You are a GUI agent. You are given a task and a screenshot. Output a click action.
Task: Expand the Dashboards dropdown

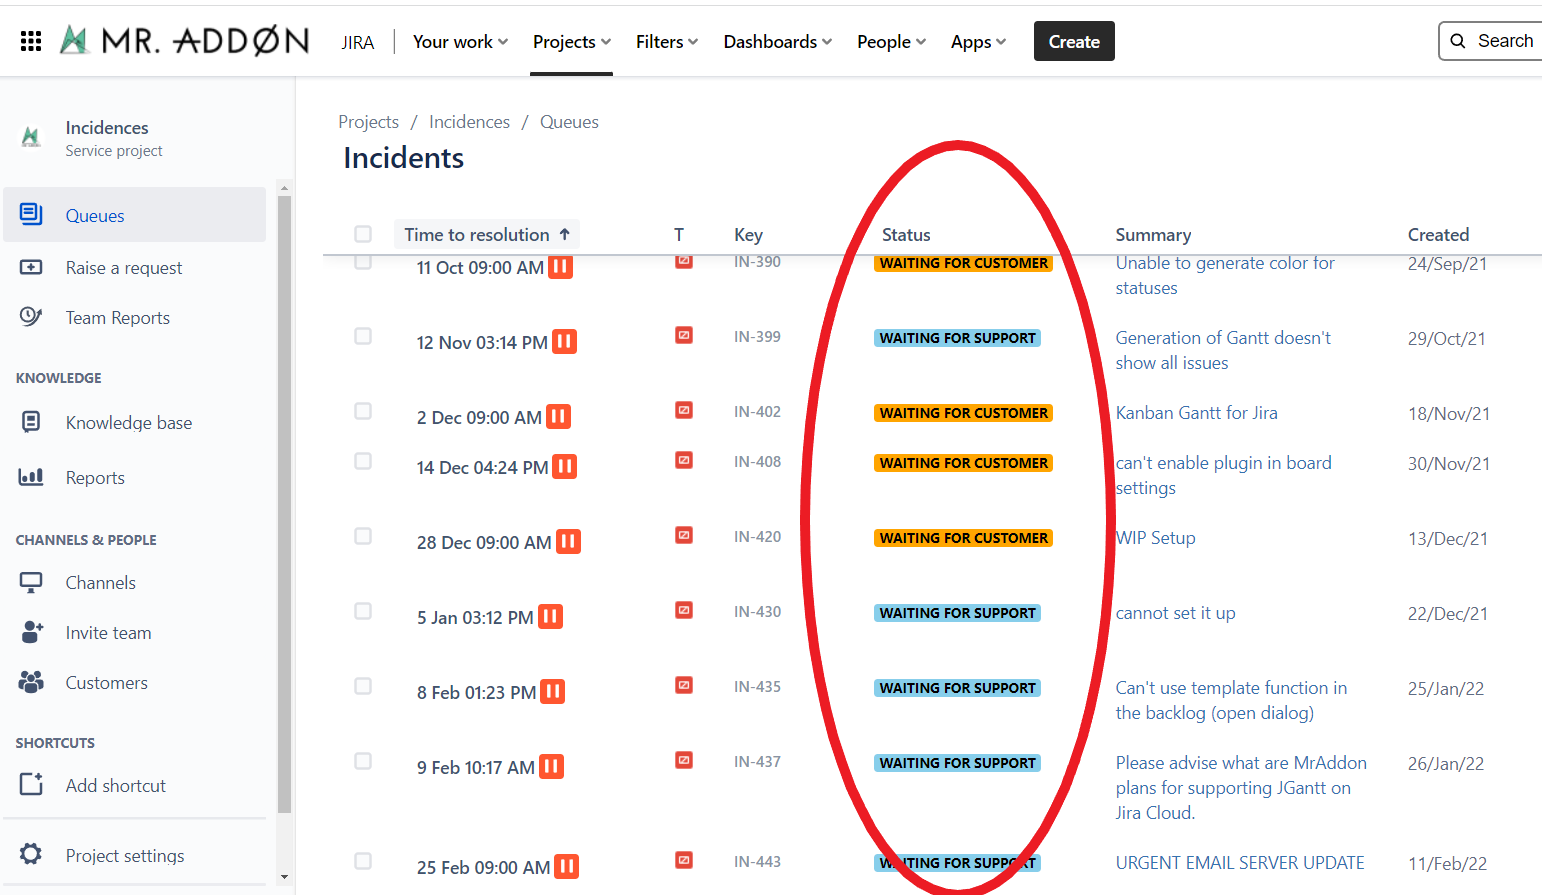tap(777, 42)
